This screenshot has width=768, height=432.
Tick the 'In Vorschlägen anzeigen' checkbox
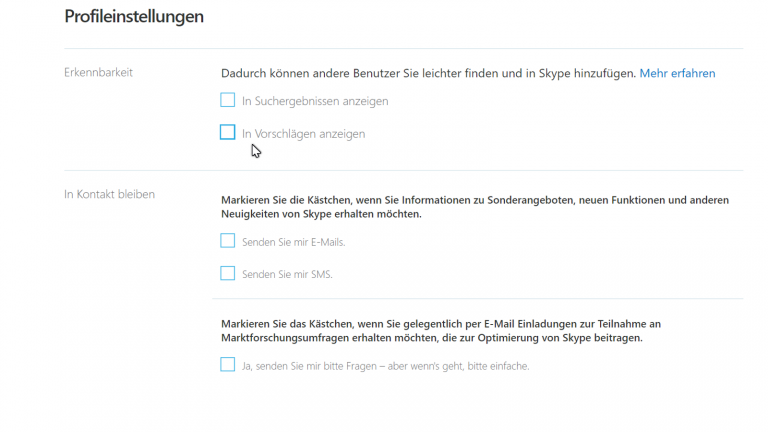(x=228, y=132)
